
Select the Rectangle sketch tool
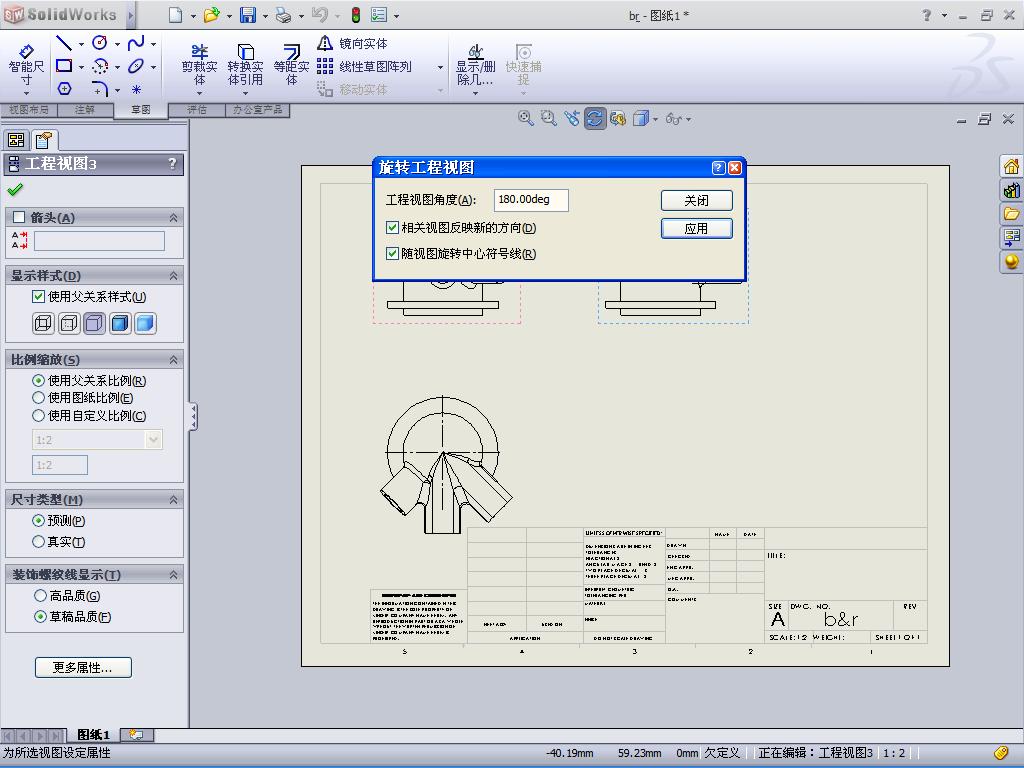pyautogui.click(x=64, y=66)
